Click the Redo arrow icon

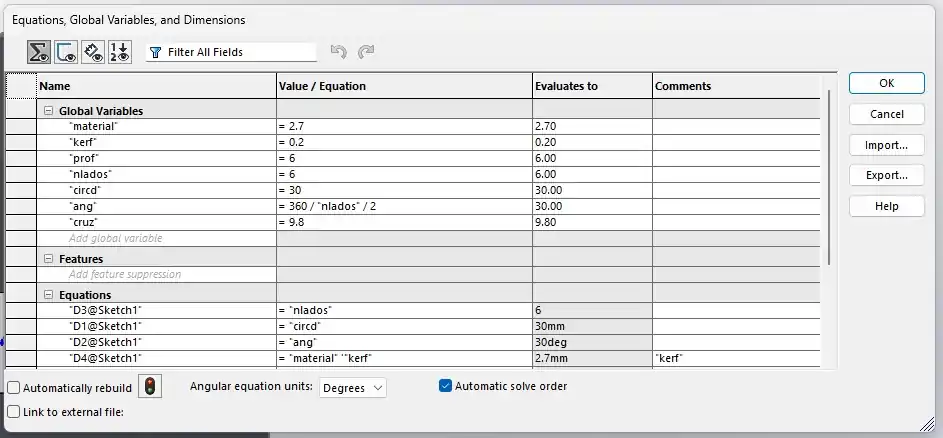click(x=366, y=52)
